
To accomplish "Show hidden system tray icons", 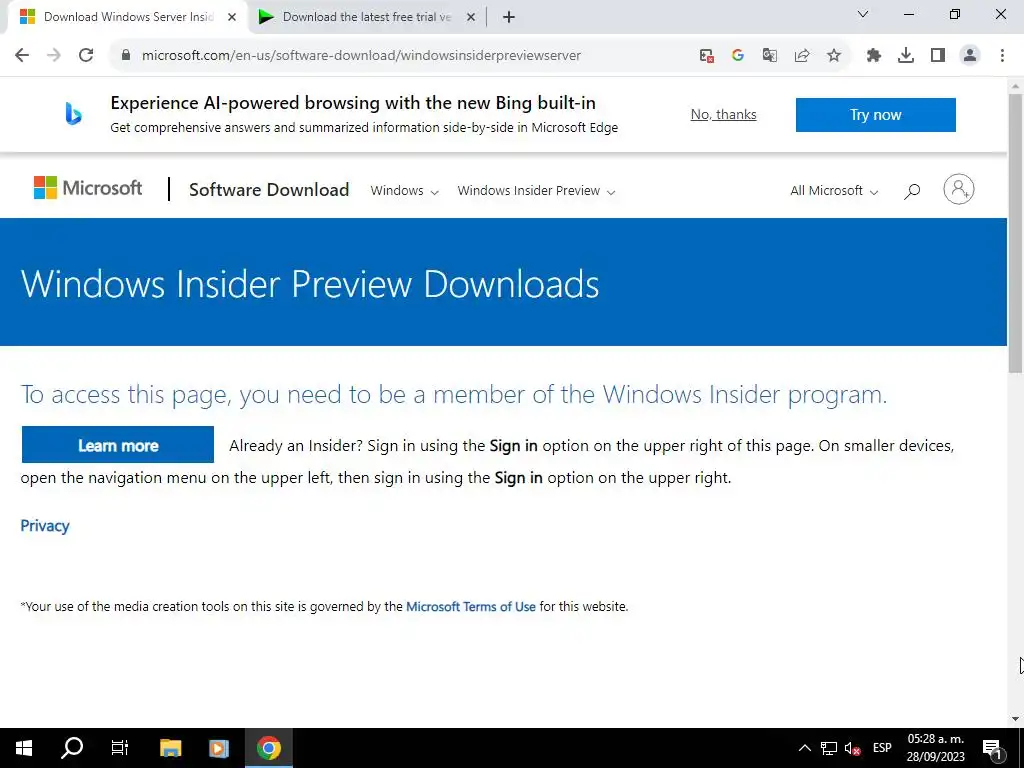I will [x=805, y=748].
